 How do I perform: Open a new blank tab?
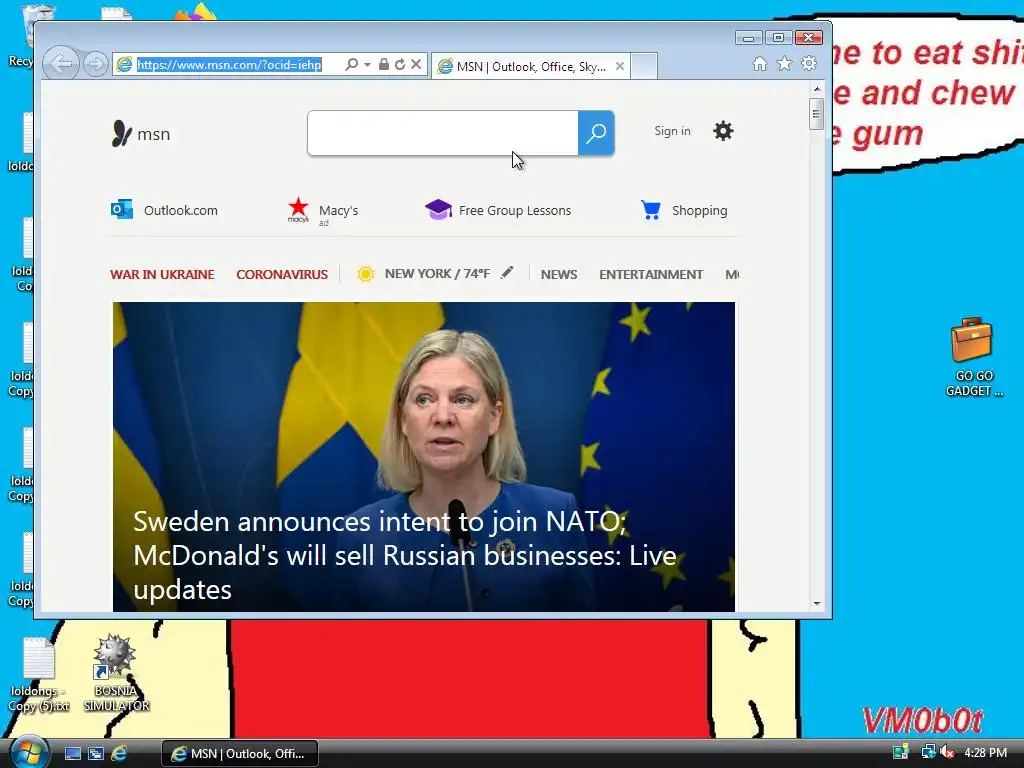click(644, 67)
